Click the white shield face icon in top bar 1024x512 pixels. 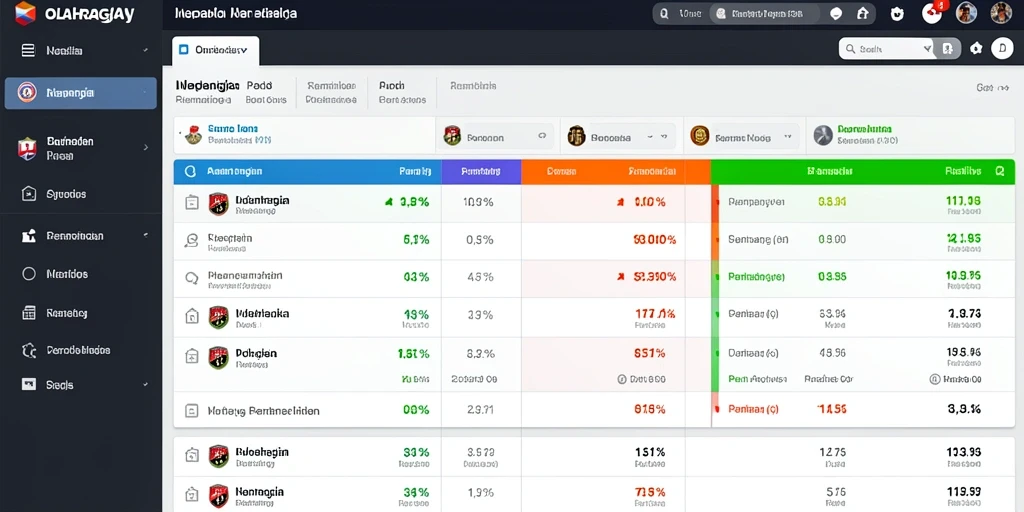pos(897,13)
